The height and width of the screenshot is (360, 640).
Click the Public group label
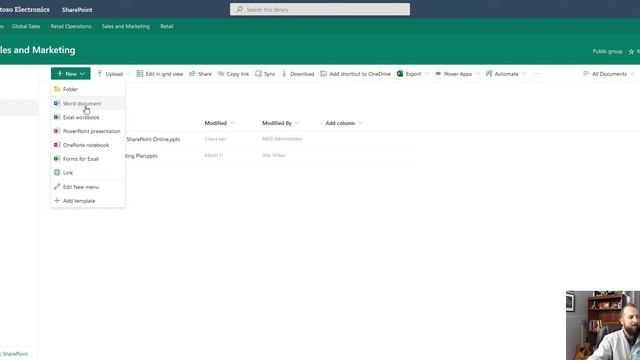coord(607,51)
